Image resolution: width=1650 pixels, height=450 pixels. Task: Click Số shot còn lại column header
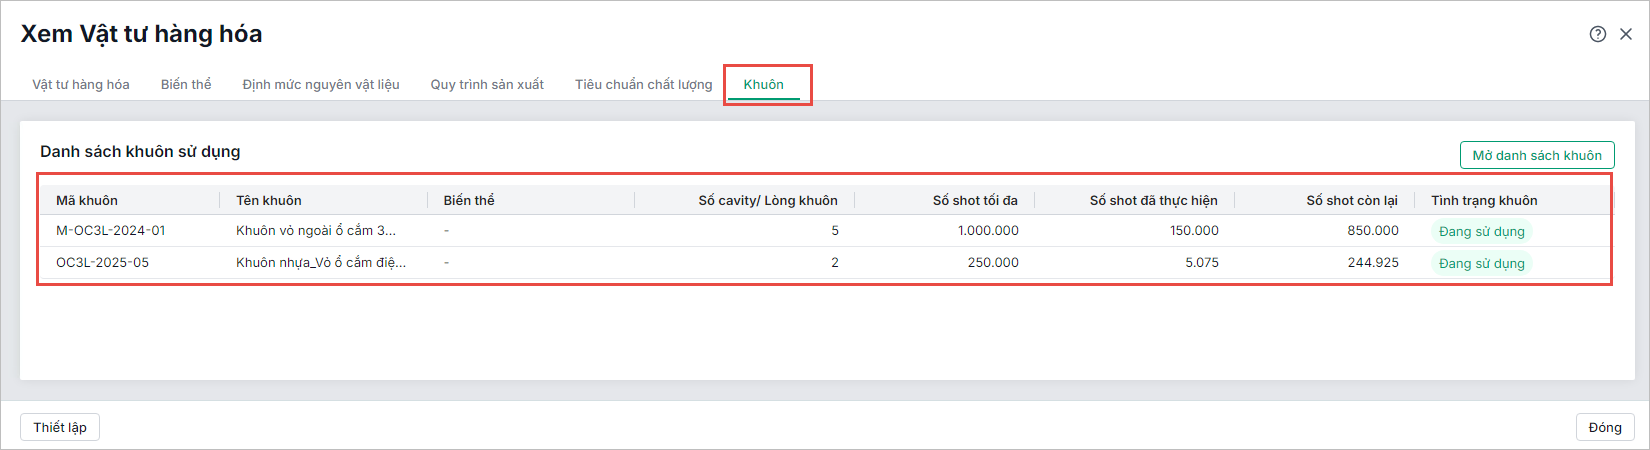pos(1351,201)
